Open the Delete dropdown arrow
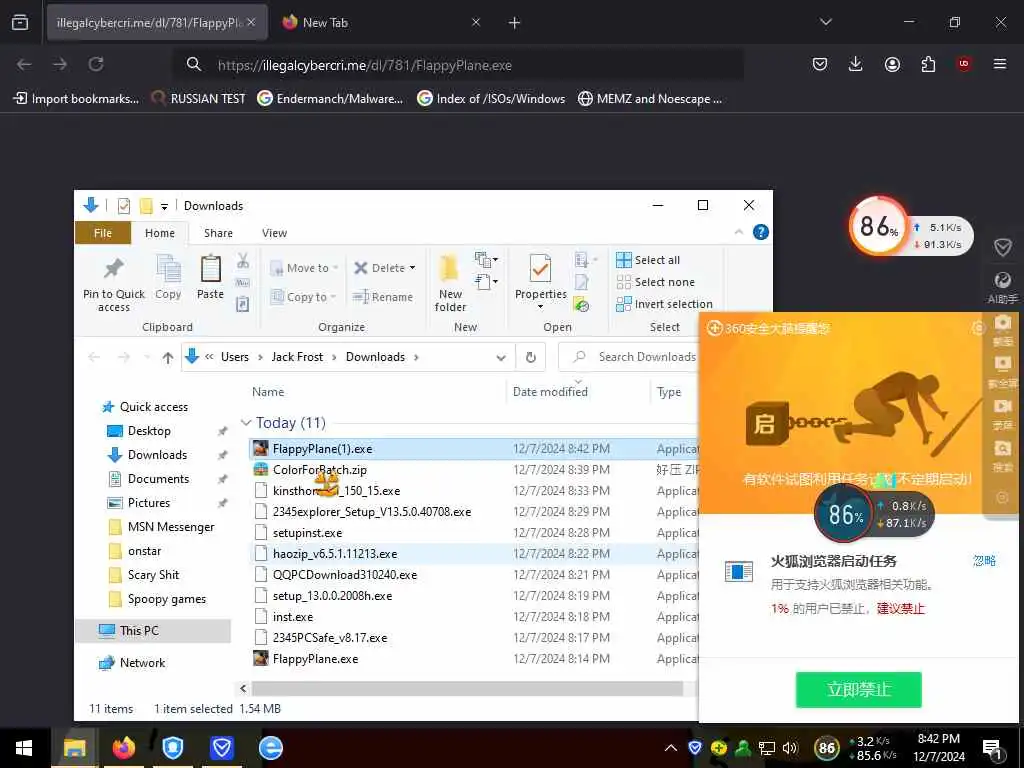Viewport: 1024px width, 768px height. pos(412,268)
